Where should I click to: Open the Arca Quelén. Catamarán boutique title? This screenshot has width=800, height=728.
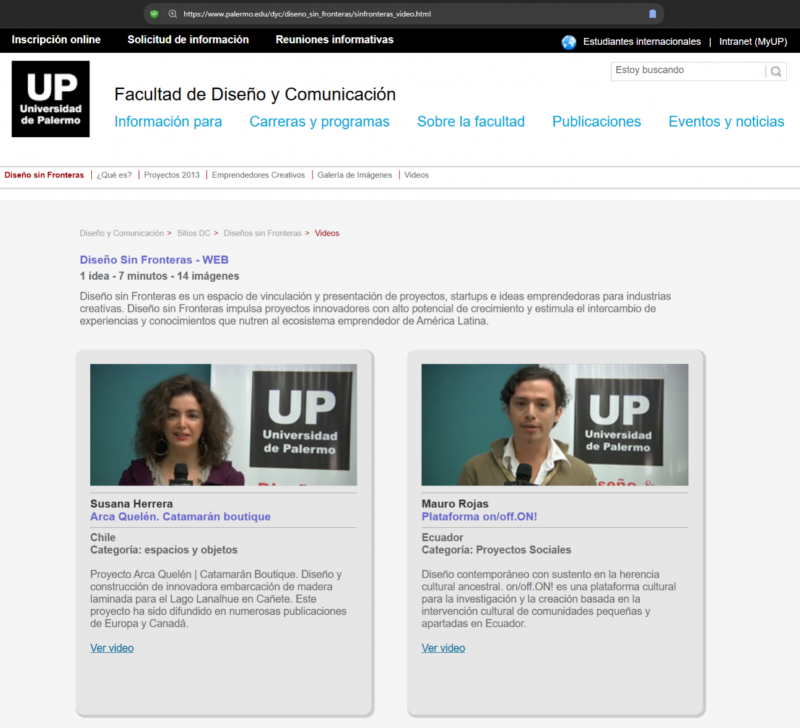click(x=180, y=517)
